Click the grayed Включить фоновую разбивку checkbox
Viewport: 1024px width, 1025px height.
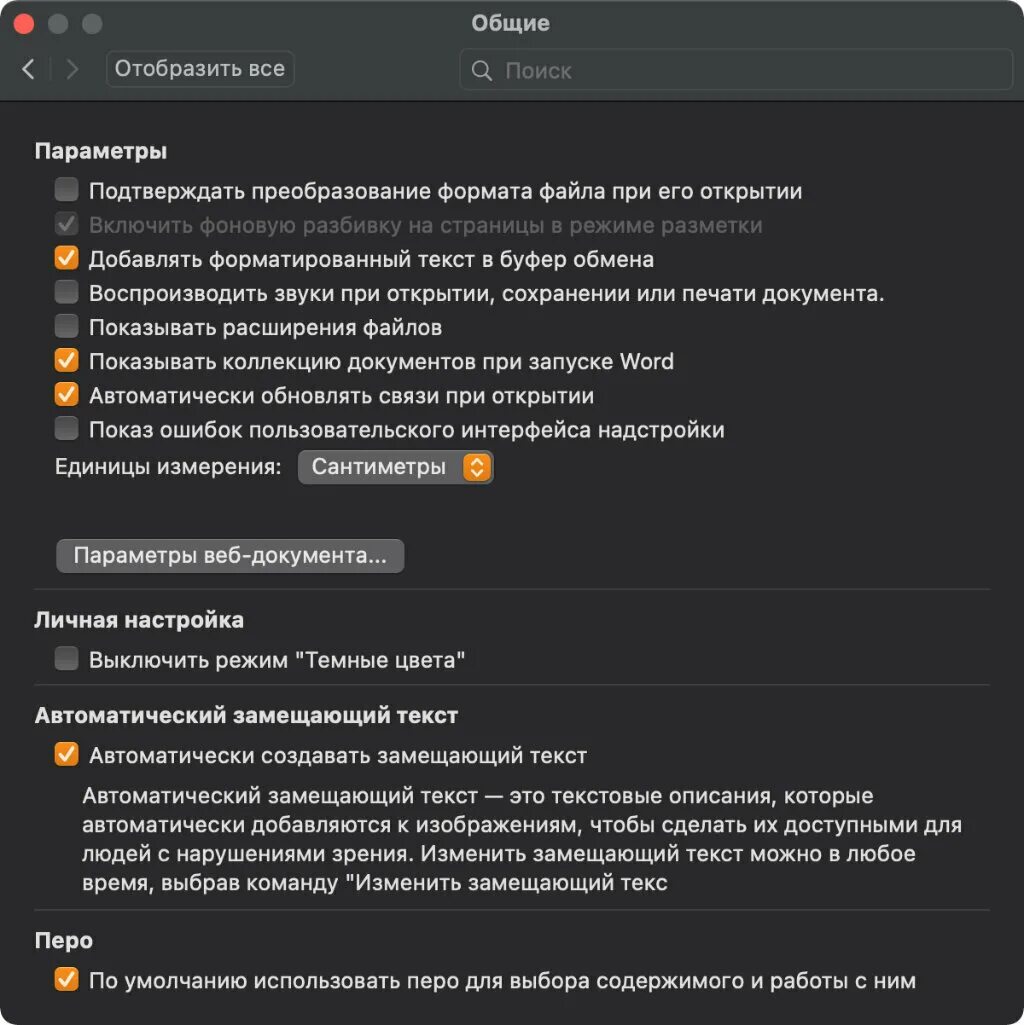pyautogui.click(x=67, y=224)
